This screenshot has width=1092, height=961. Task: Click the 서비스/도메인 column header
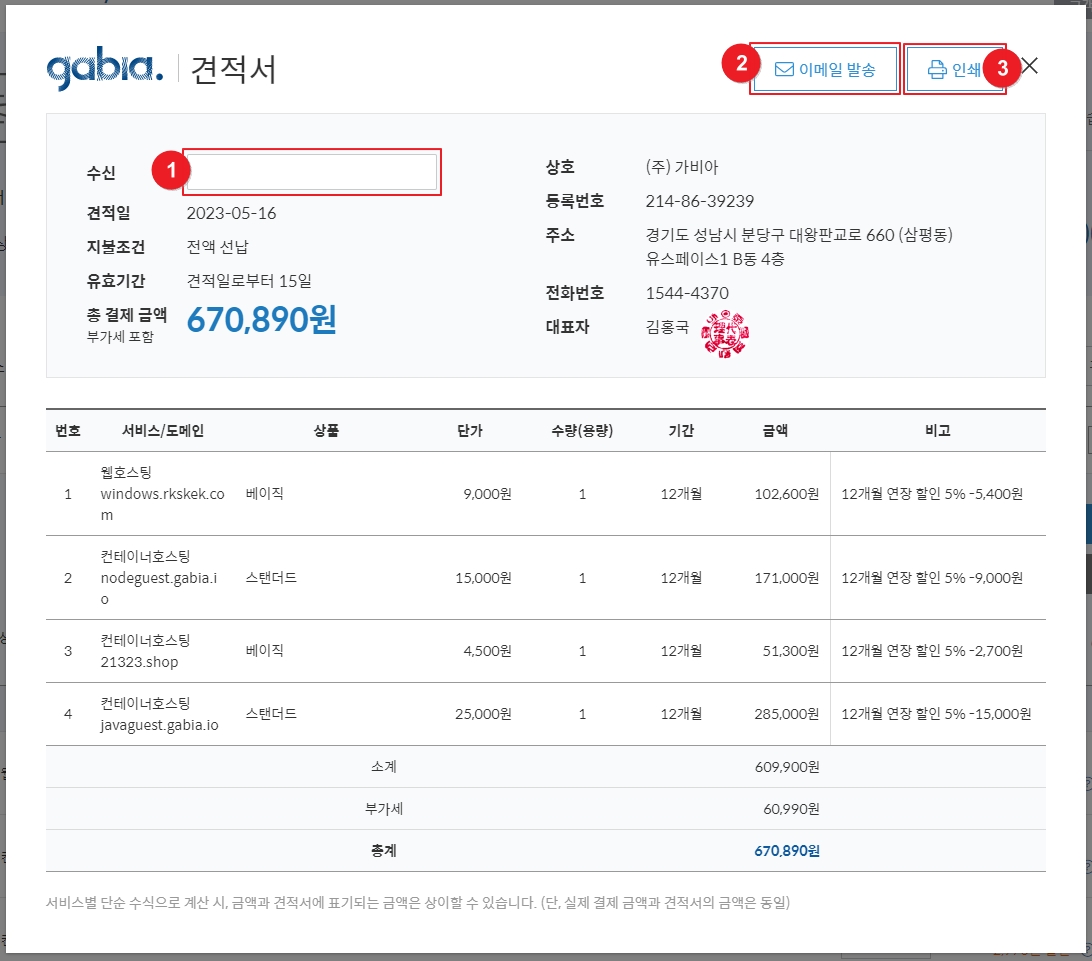163,430
